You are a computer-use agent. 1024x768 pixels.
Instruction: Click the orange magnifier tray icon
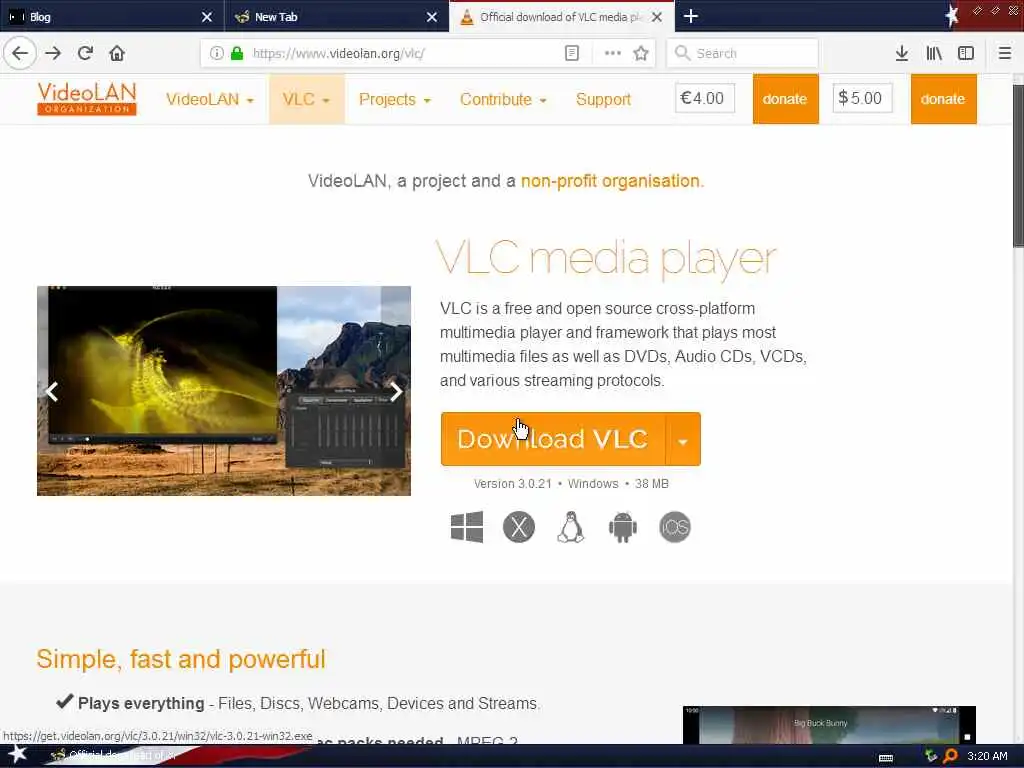pyautogui.click(x=951, y=756)
